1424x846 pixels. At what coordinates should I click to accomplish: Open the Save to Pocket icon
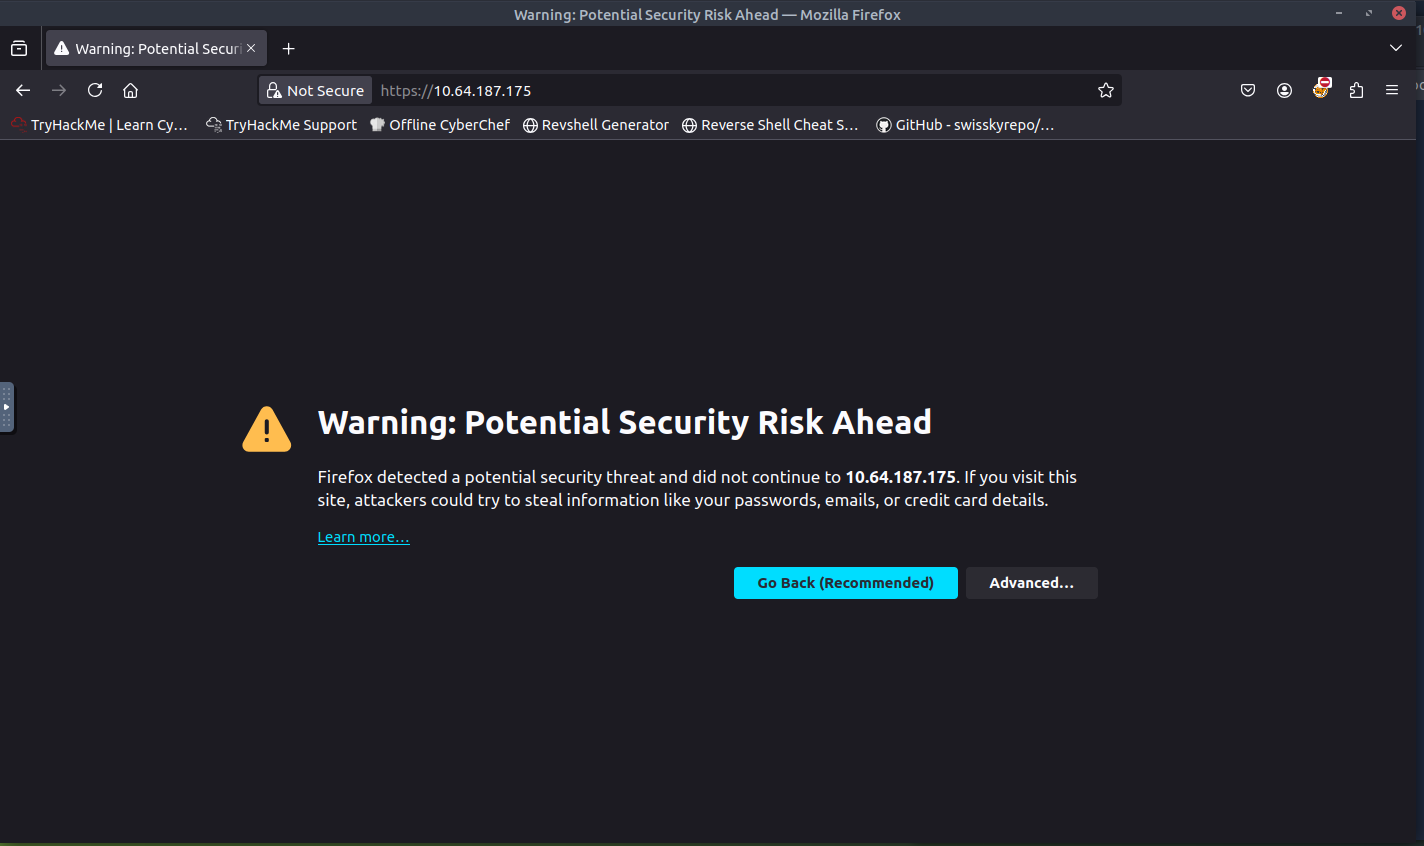coord(1248,90)
